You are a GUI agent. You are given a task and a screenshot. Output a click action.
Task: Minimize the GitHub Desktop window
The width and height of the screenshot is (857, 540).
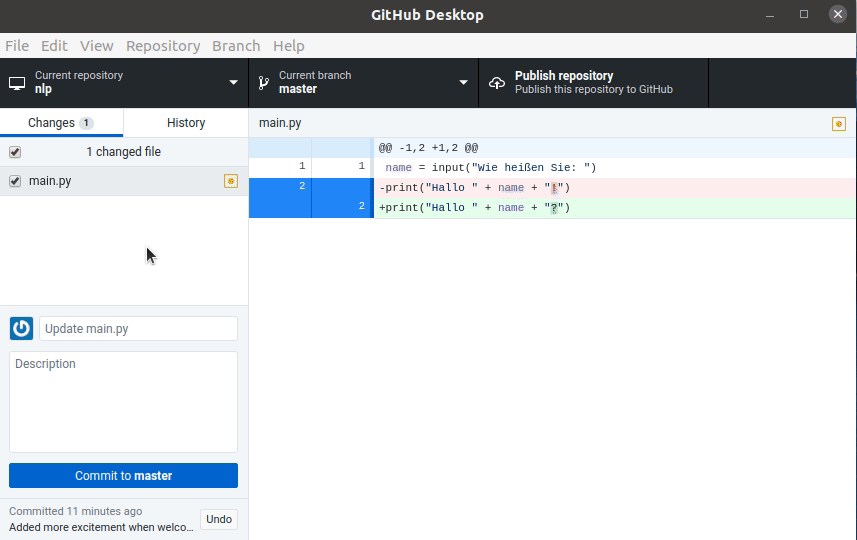[x=770, y=15]
